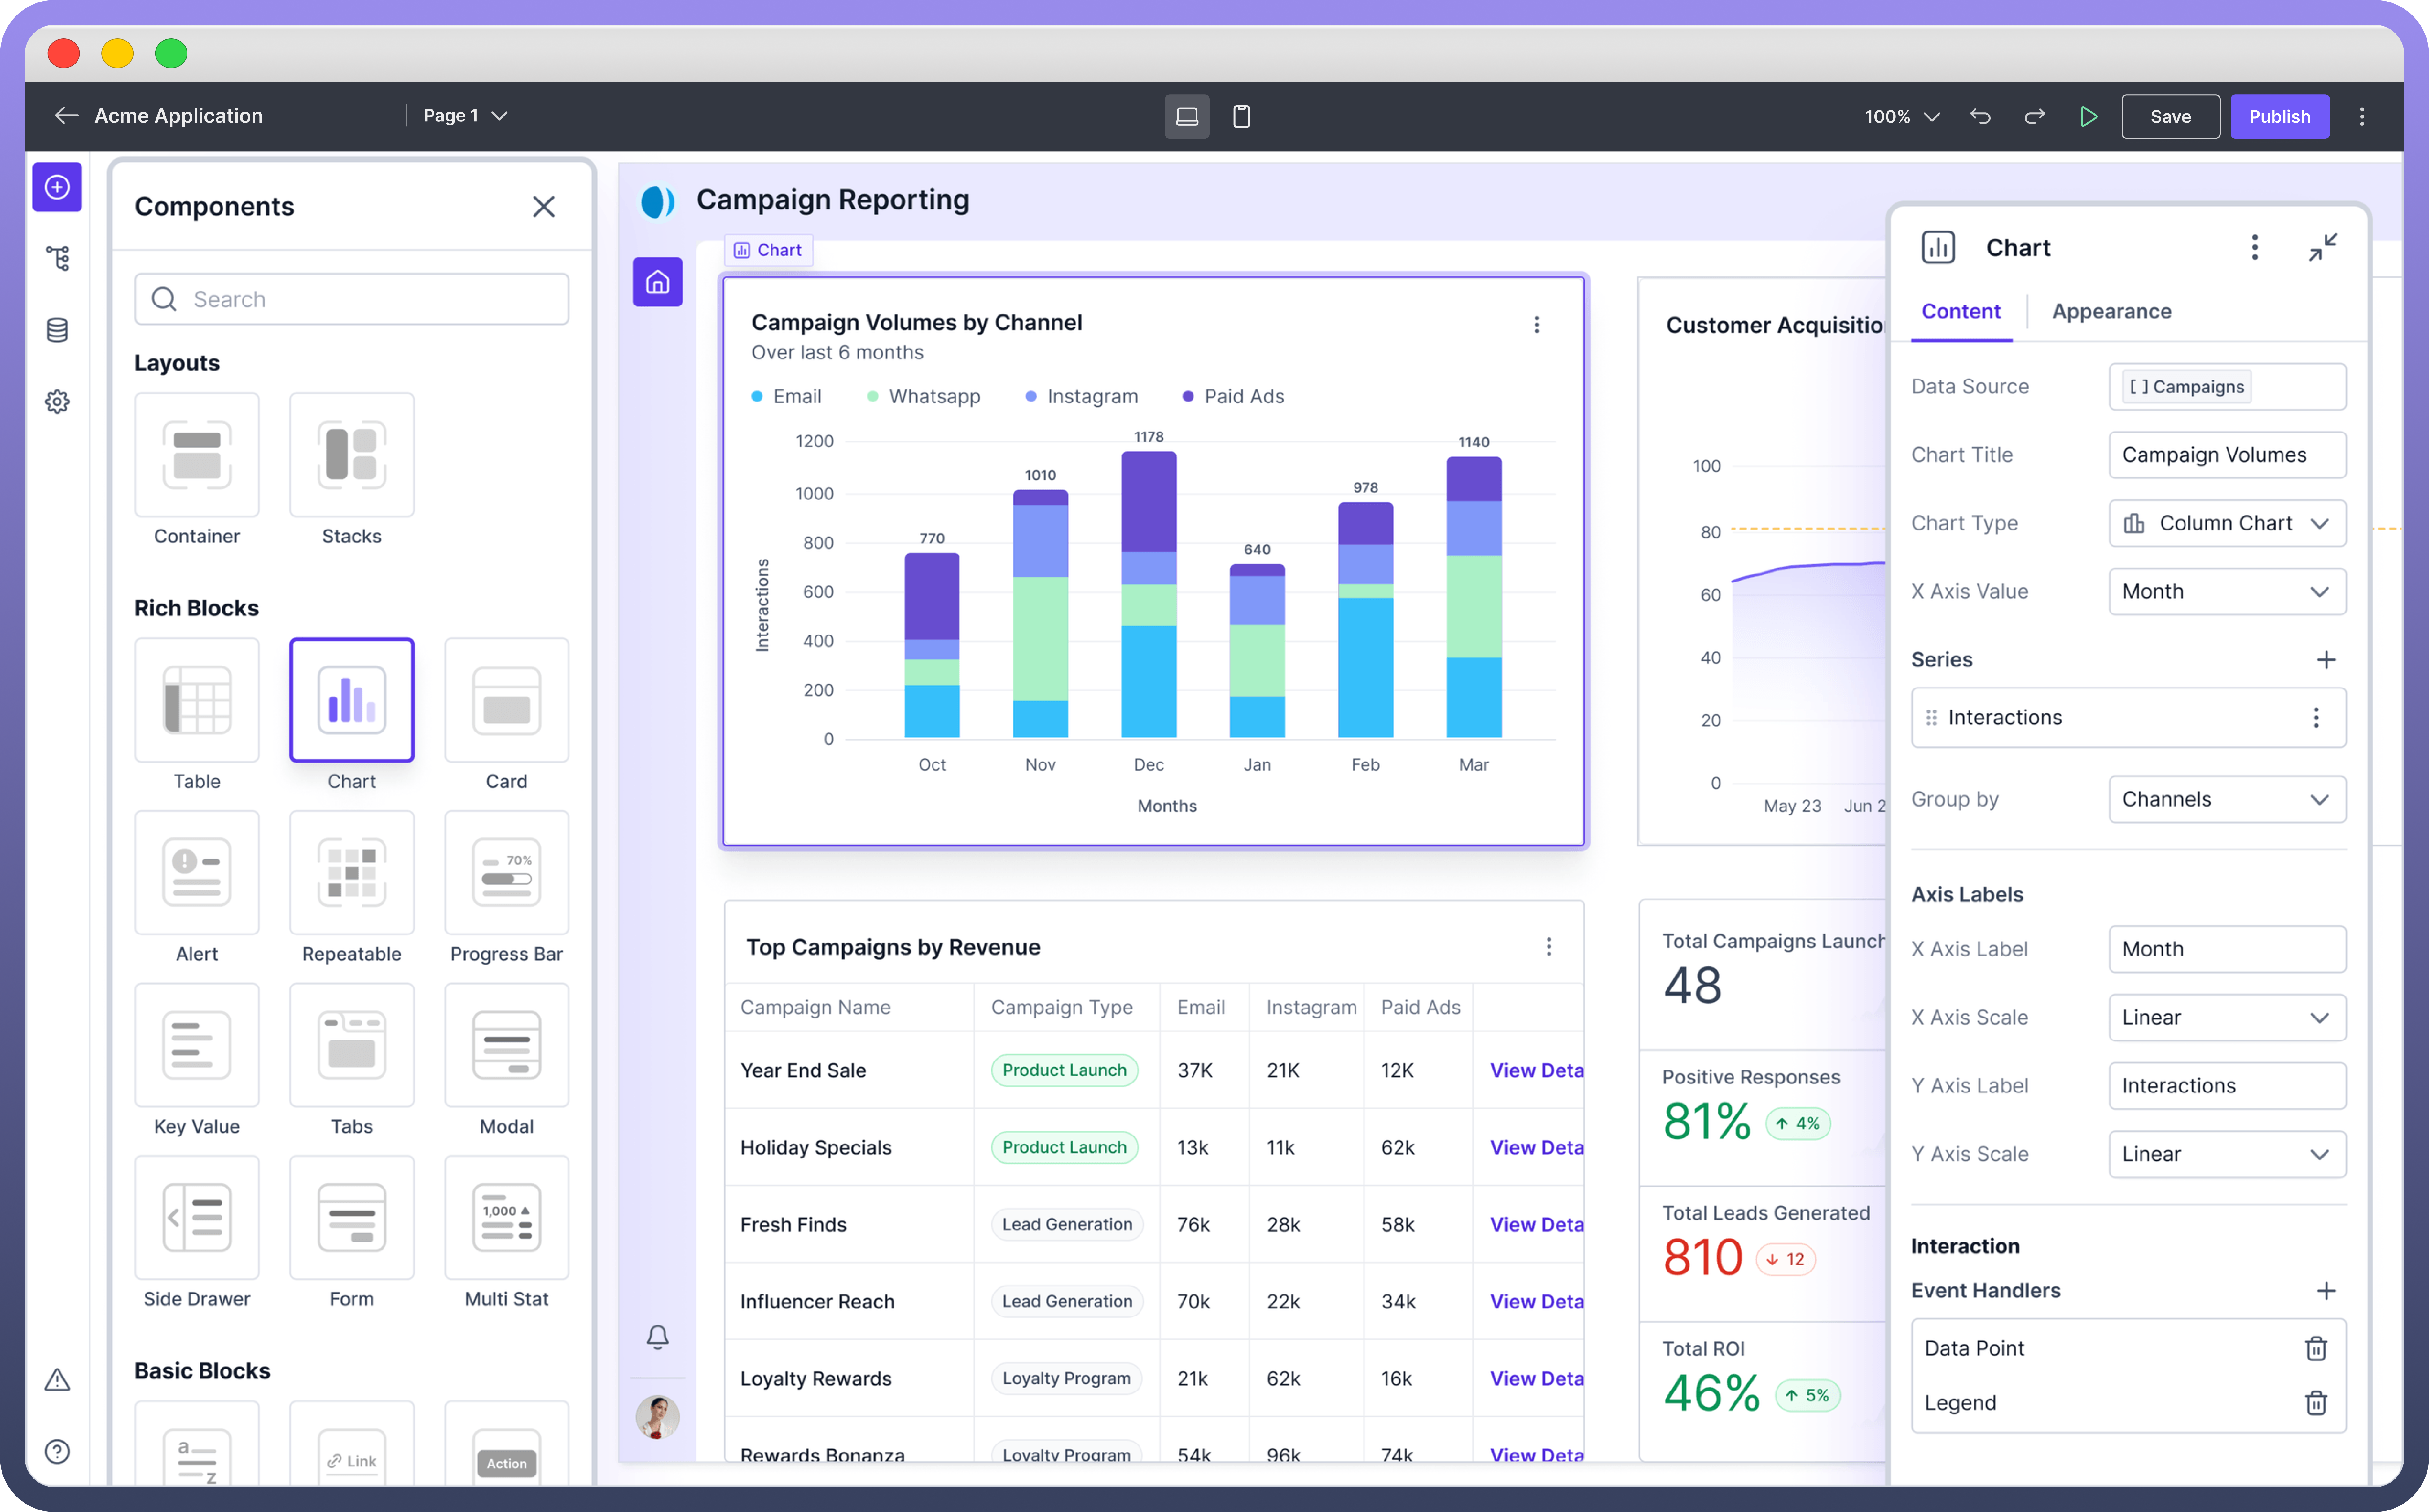Viewport: 2429px width, 1512px height.
Task: Click the Email legend swatch in chart
Action: (x=757, y=397)
